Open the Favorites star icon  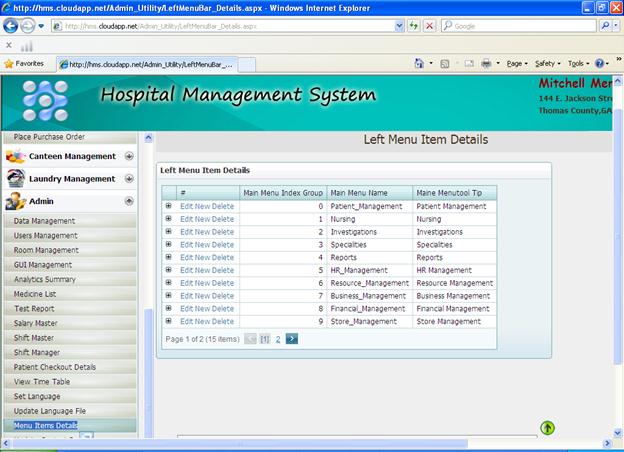(9, 63)
